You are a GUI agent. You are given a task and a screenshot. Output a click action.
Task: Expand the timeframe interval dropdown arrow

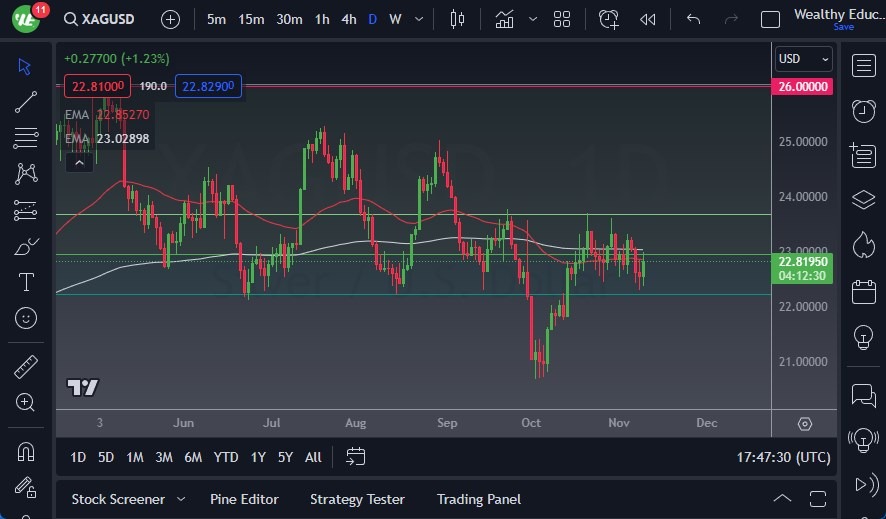[x=419, y=19]
